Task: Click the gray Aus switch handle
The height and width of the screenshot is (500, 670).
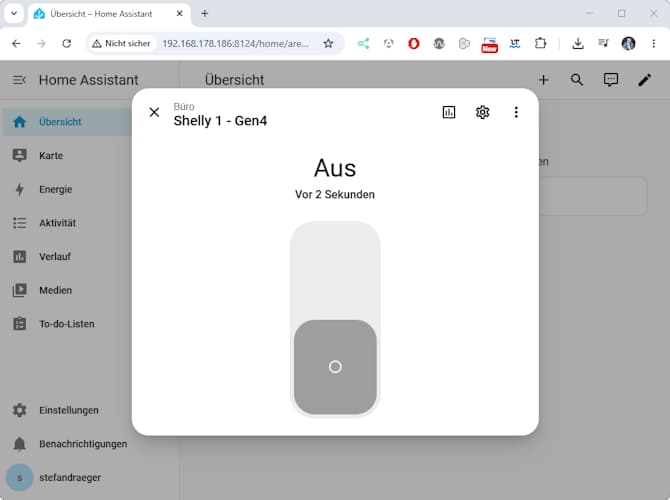Action: point(335,367)
